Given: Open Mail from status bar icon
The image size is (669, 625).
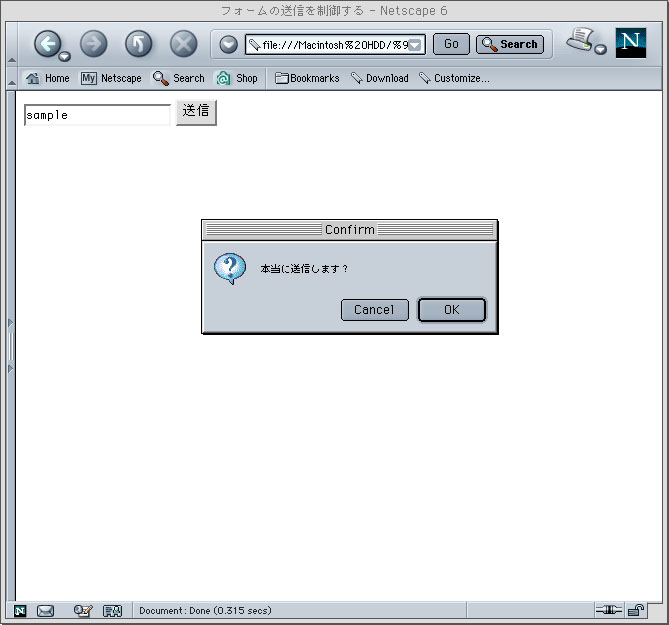Looking at the screenshot, I should coord(45,611).
